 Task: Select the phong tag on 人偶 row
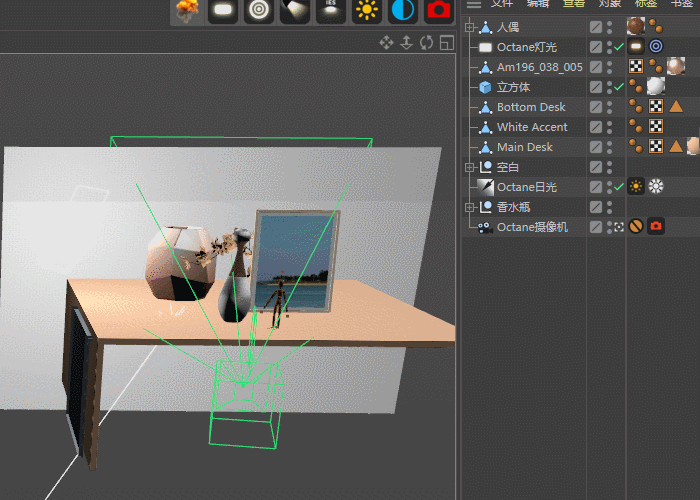pos(656,26)
